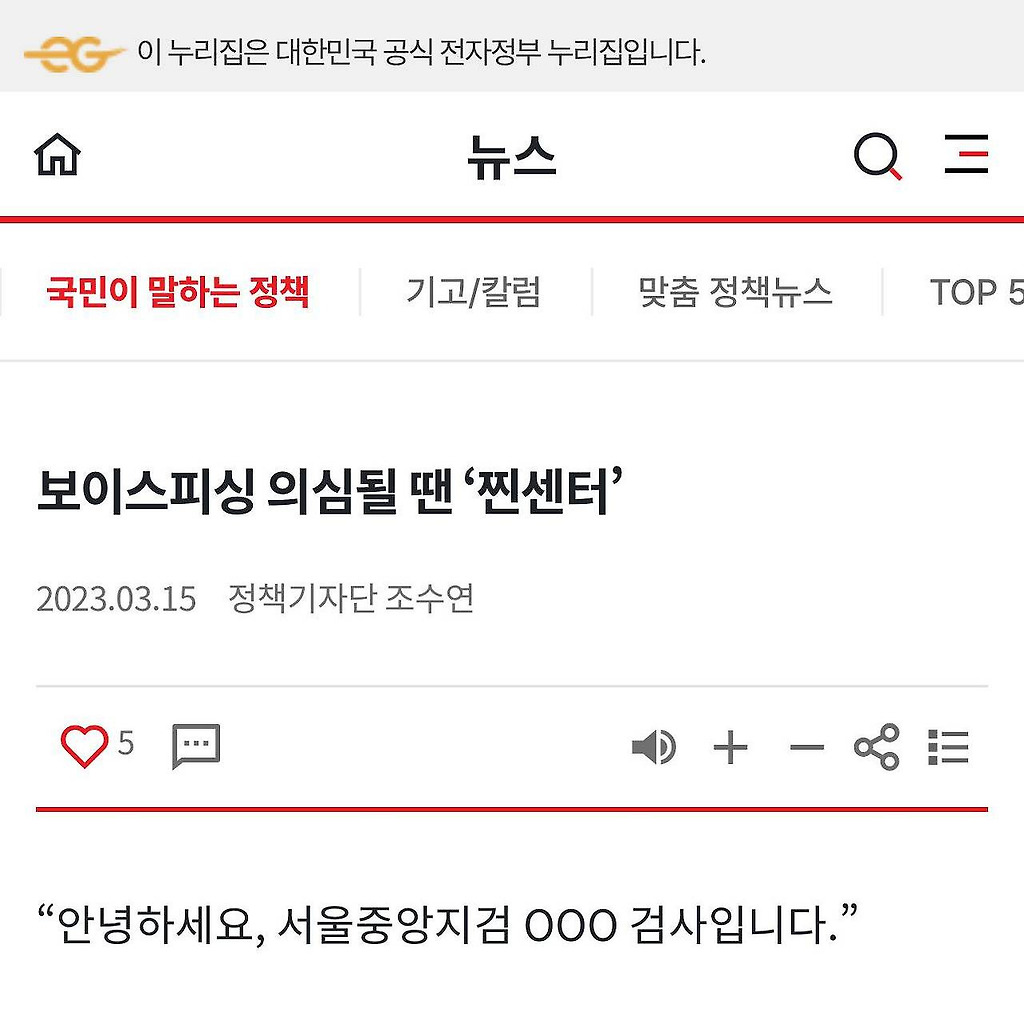
Task: Increase text size with plus icon
Action: pos(730,748)
